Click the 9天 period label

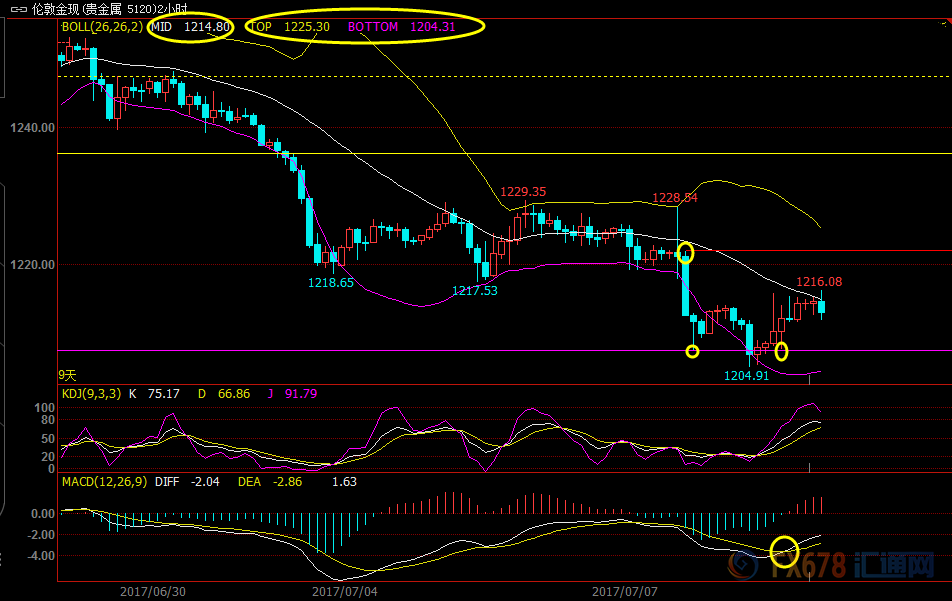point(67,377)
